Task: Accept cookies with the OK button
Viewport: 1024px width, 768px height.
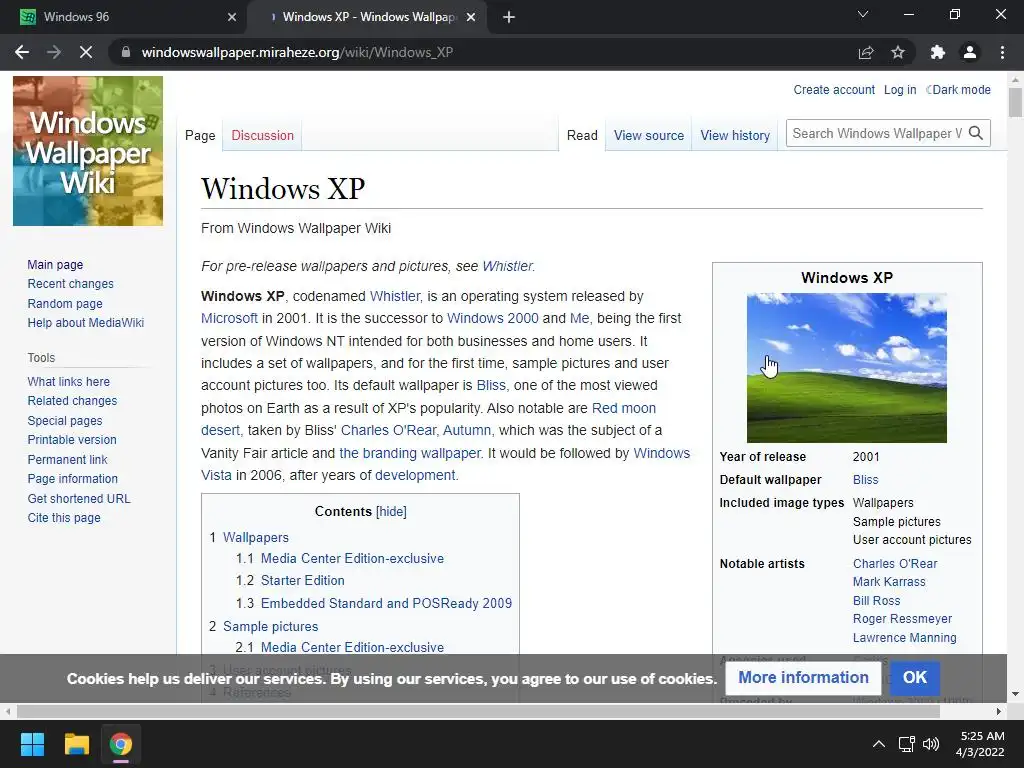Action: click(x=915, y=678)
